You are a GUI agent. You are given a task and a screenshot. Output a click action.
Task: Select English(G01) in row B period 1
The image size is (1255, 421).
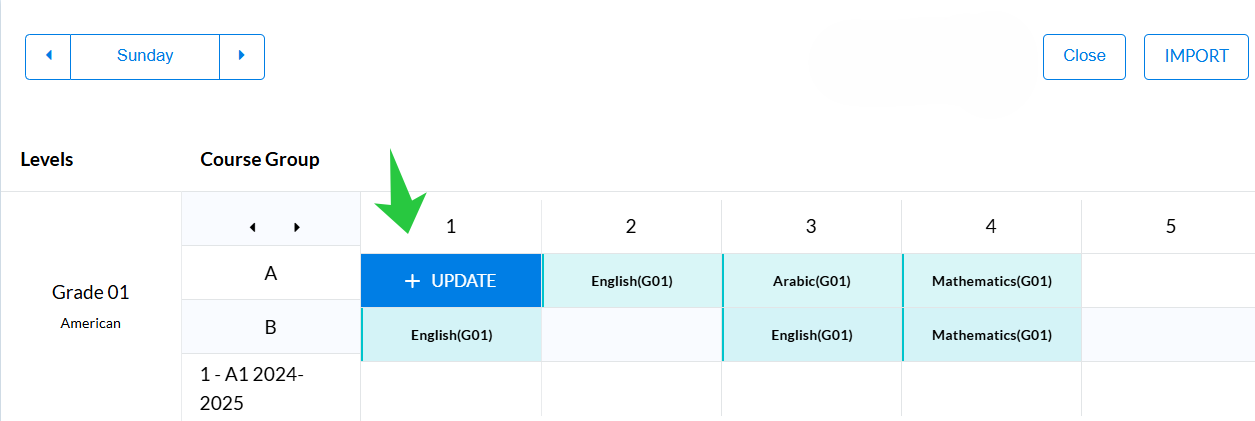tap(451, 335)
